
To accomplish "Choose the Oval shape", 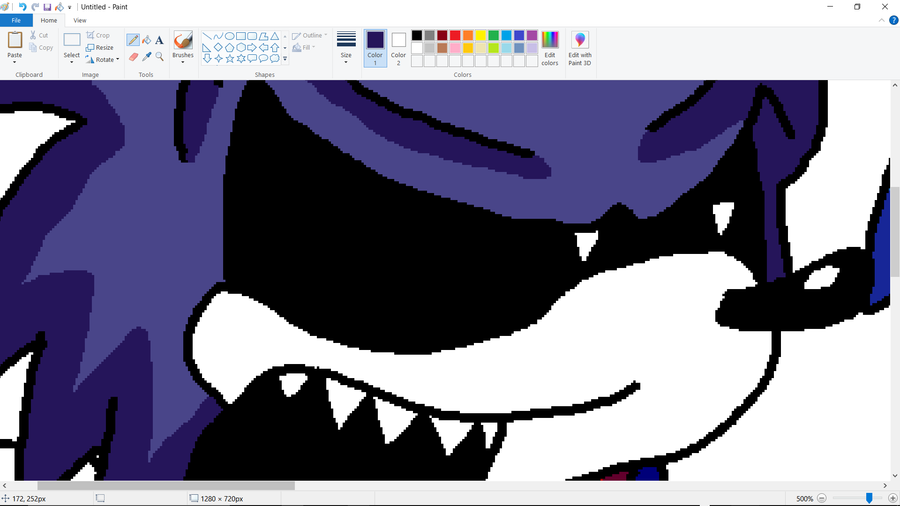I will point(230,36).
